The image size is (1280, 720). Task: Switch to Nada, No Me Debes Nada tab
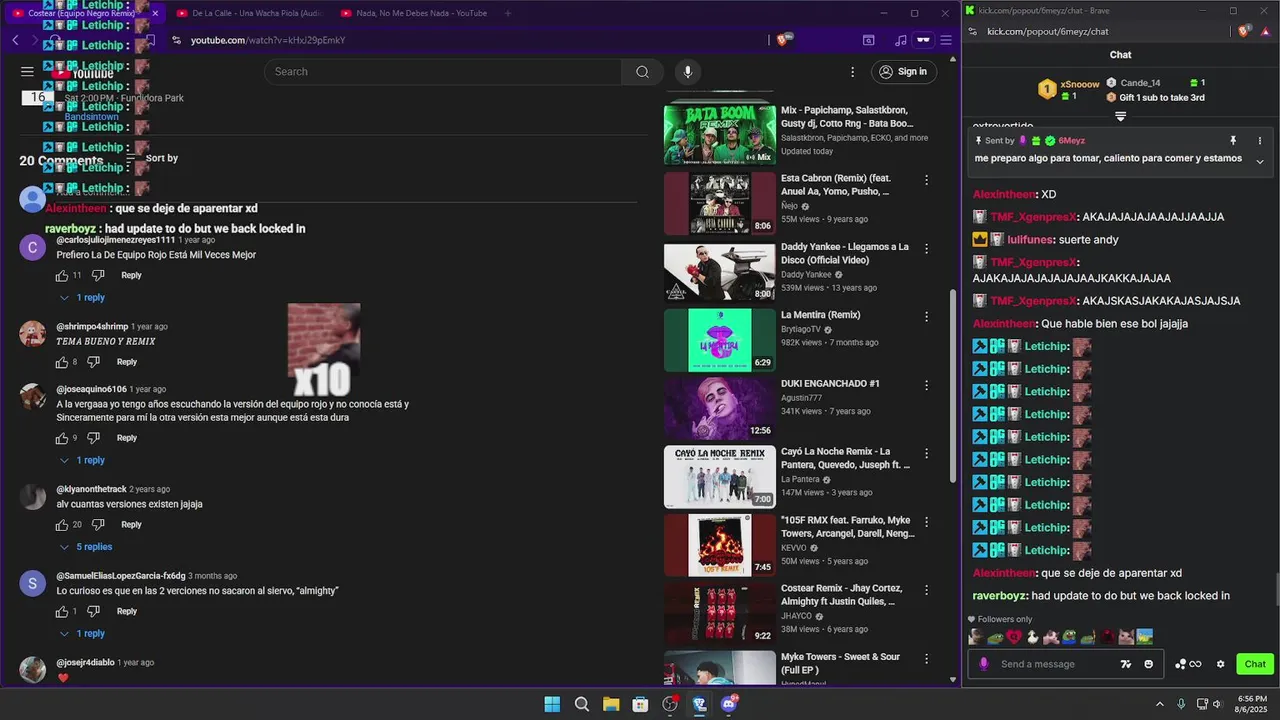coord(412,13)
